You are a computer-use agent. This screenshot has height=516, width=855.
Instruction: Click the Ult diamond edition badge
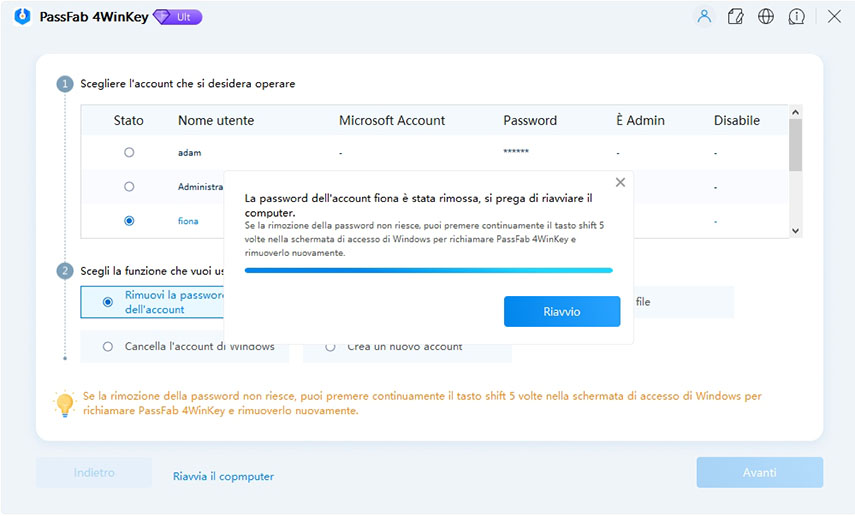177,17
